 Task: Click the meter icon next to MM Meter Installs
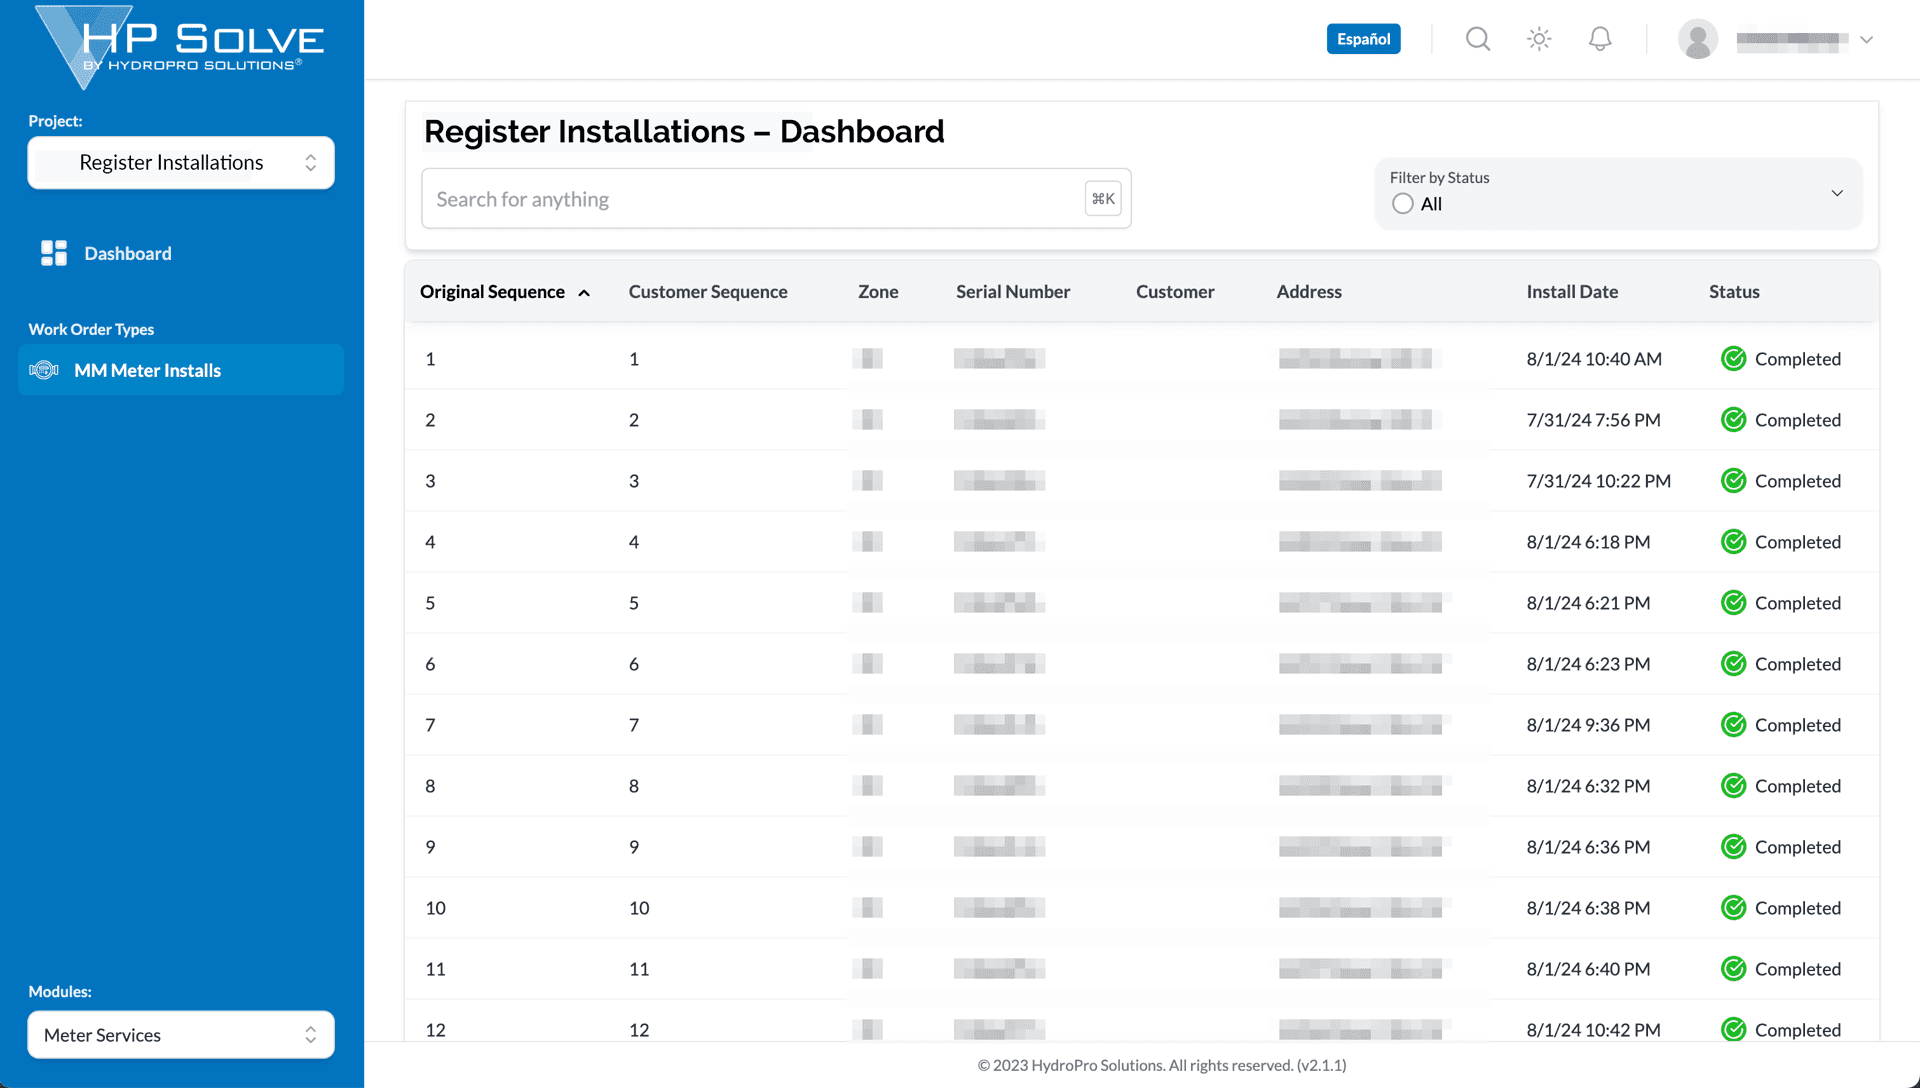pyautogui.click(x=44, y=370)
